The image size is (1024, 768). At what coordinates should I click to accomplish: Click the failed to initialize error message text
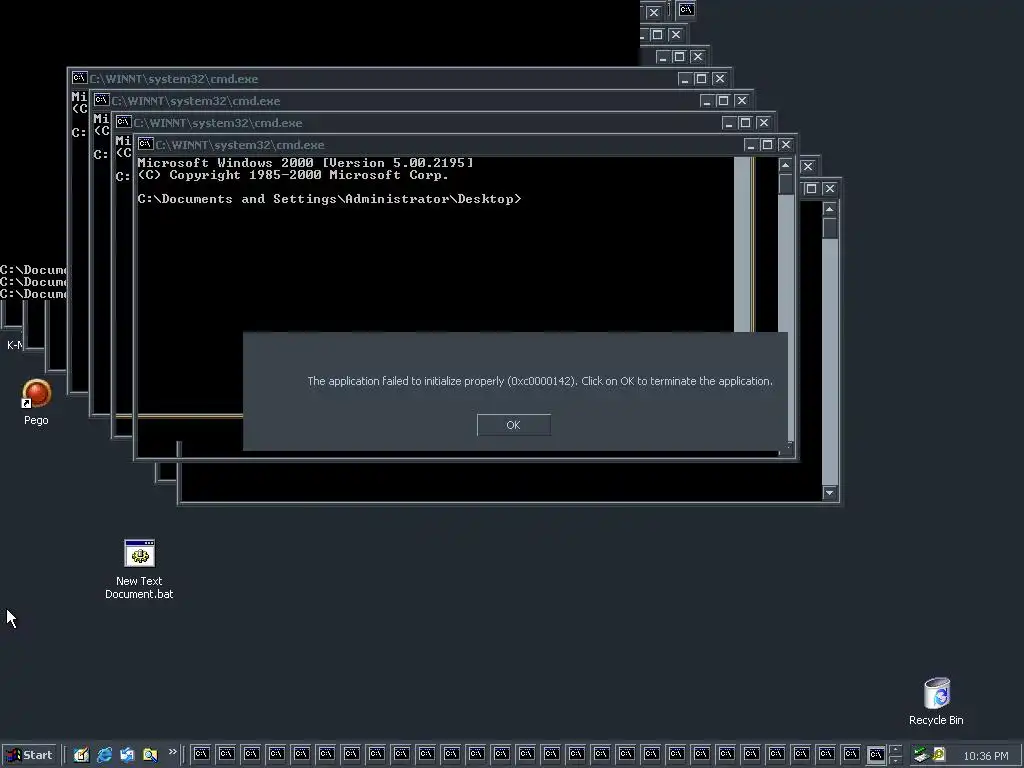pyautogui.click(x=540, y=381)
